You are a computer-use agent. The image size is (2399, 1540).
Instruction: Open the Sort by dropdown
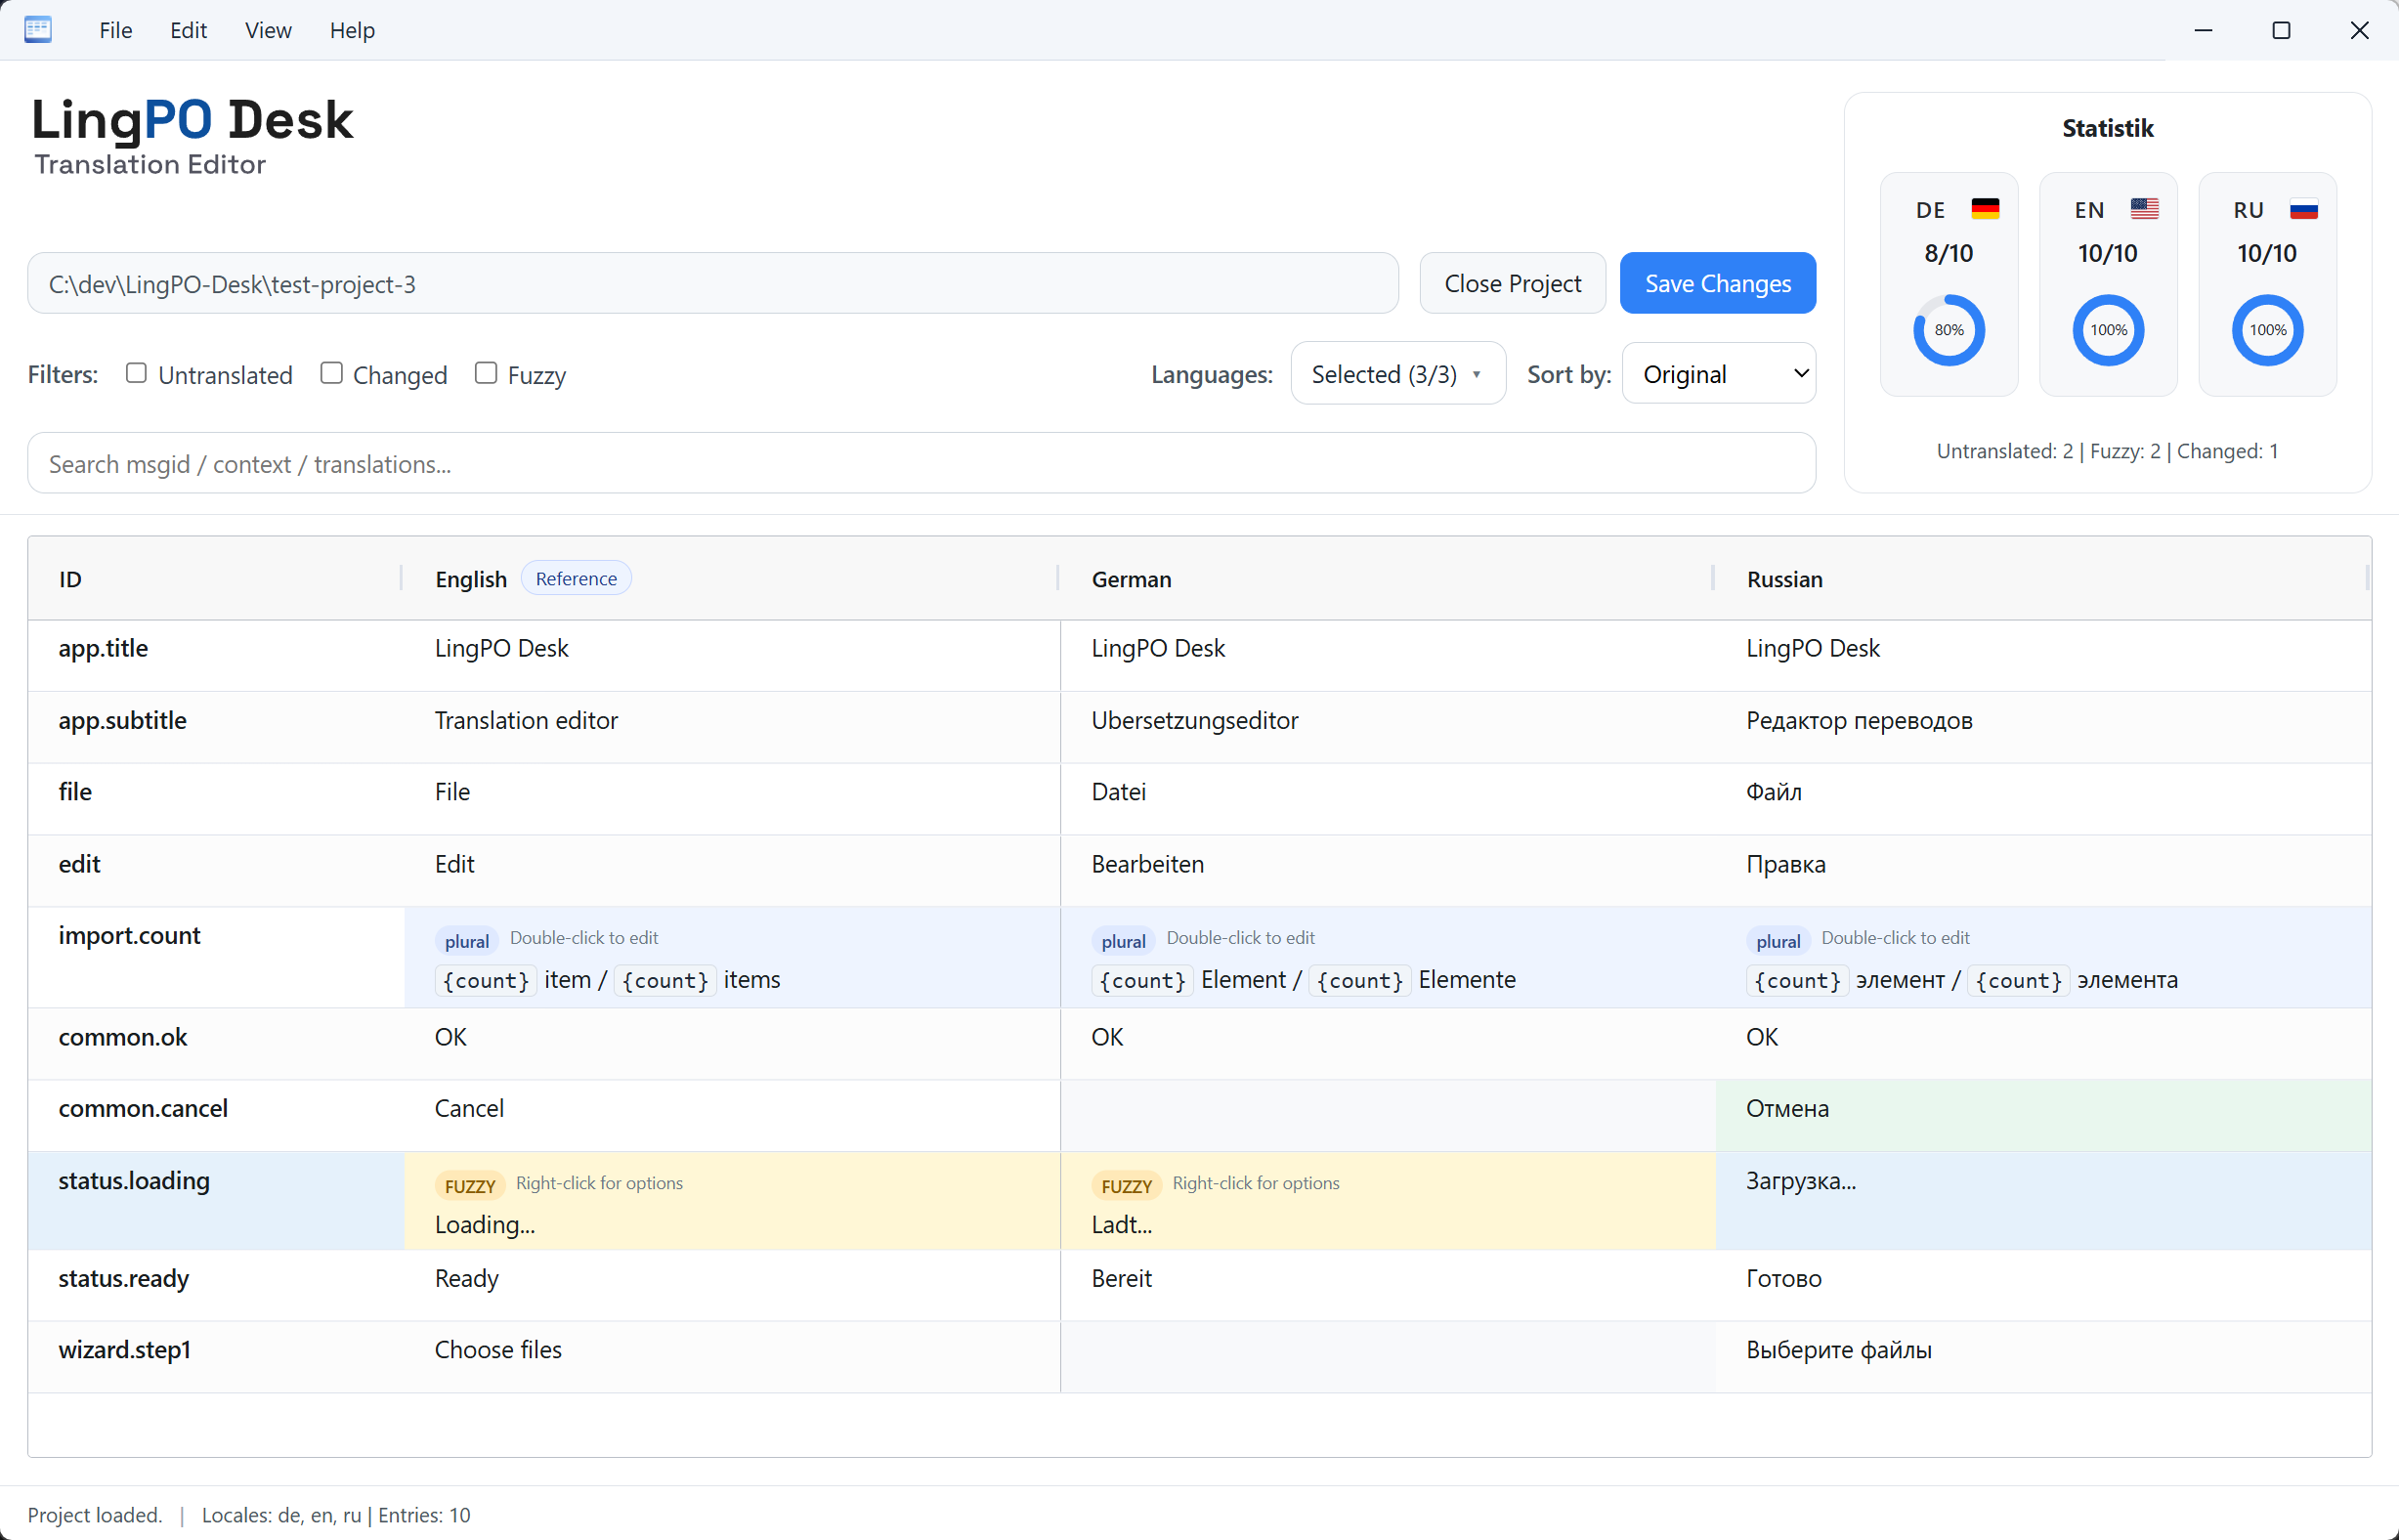click(x=1717, y=373)
